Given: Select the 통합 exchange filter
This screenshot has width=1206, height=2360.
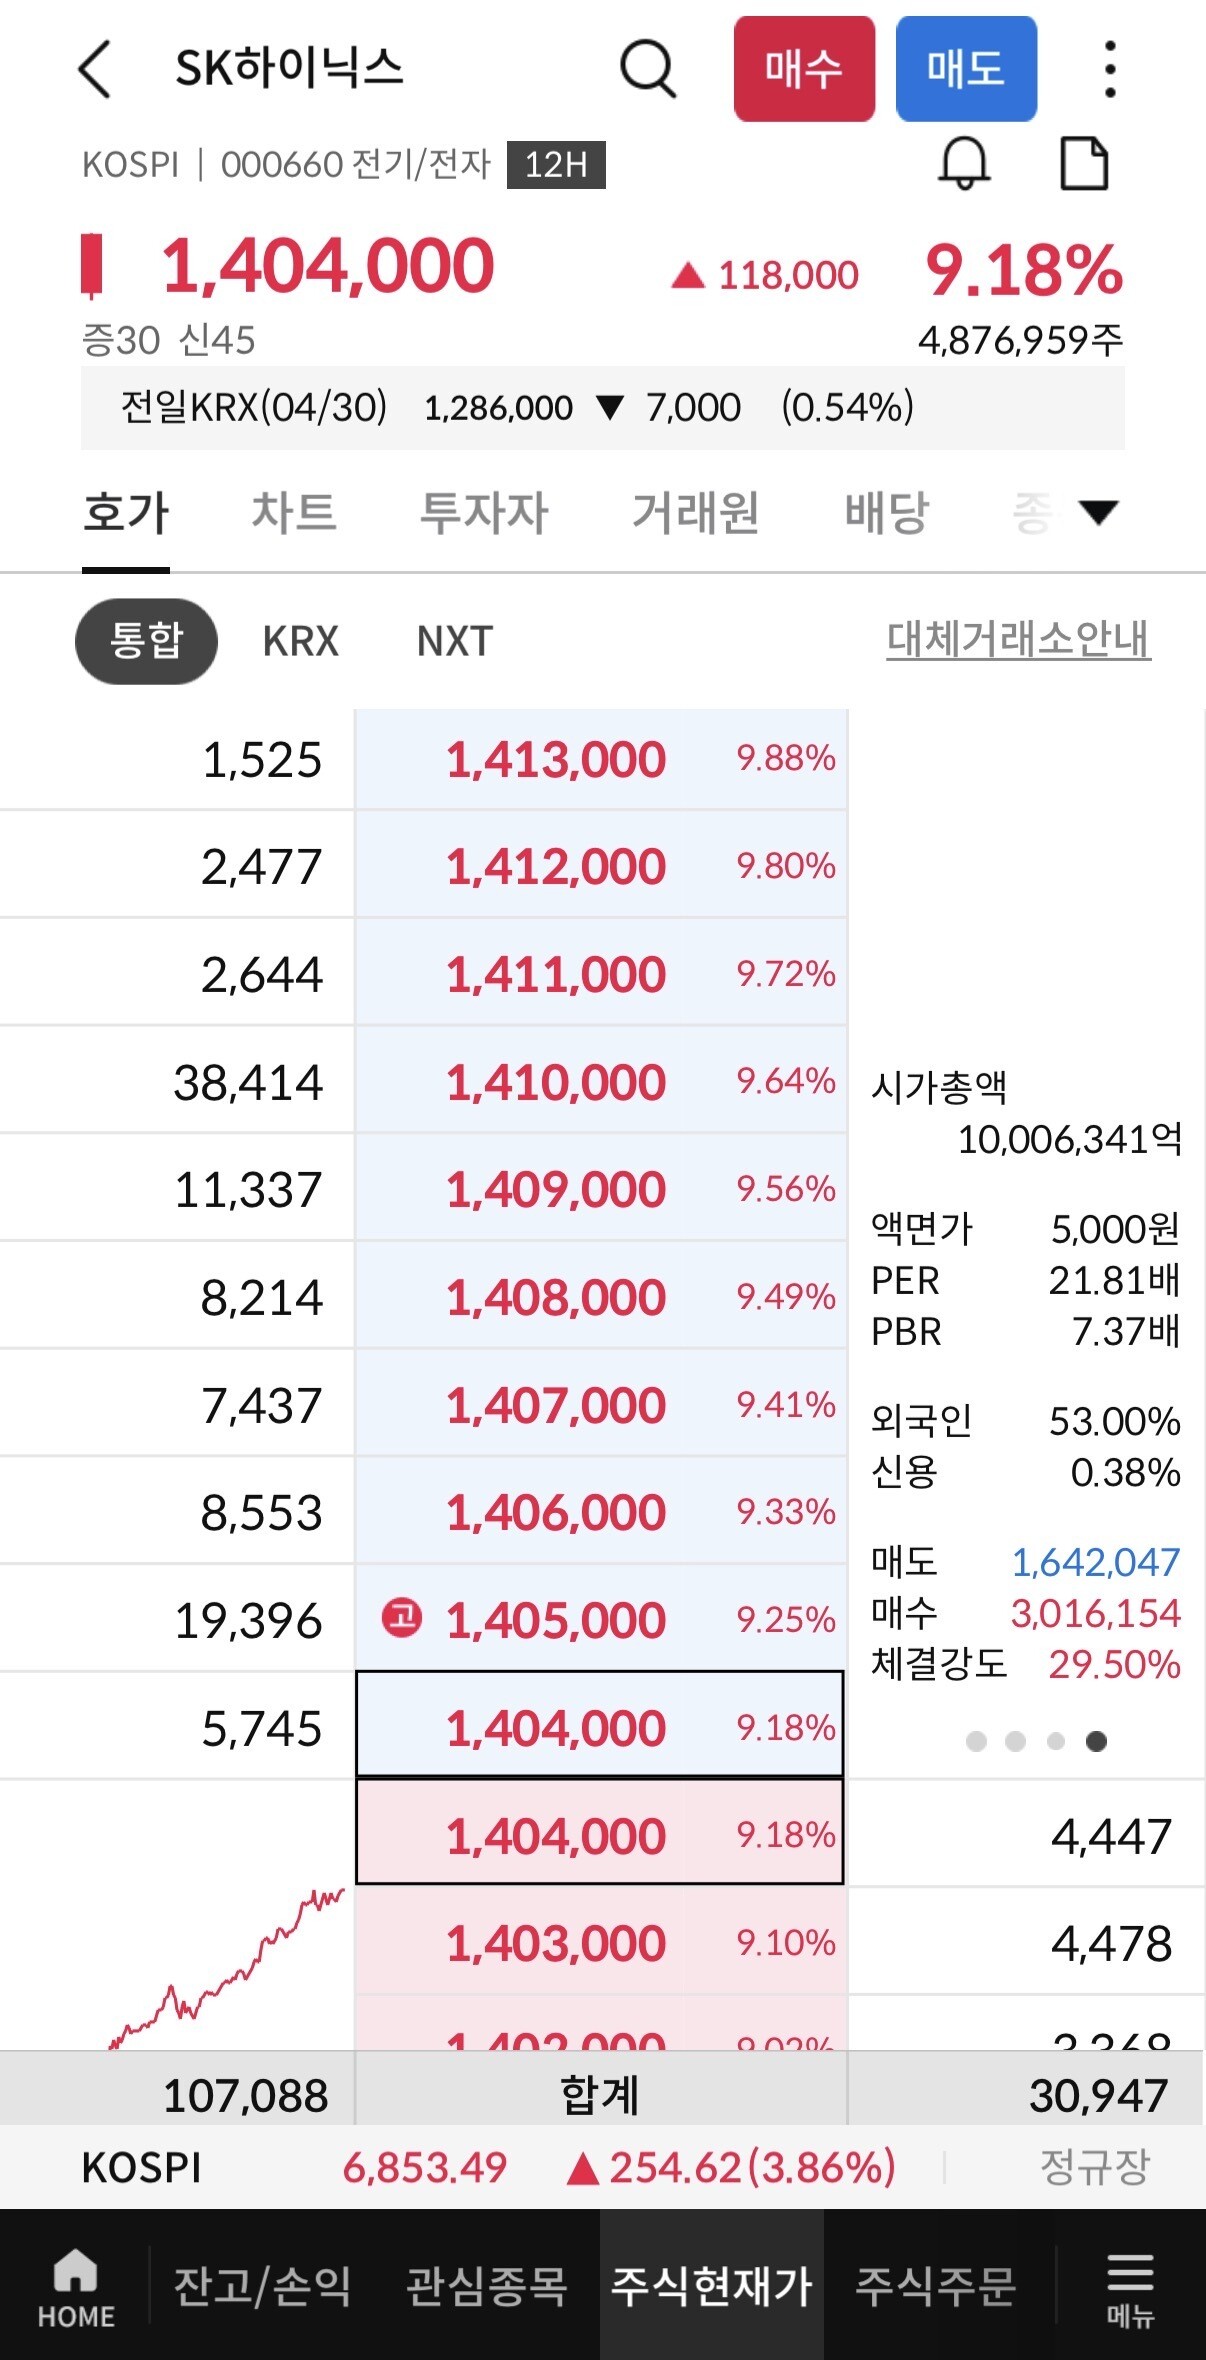Looking at the screenshot, I should [146, 641].
